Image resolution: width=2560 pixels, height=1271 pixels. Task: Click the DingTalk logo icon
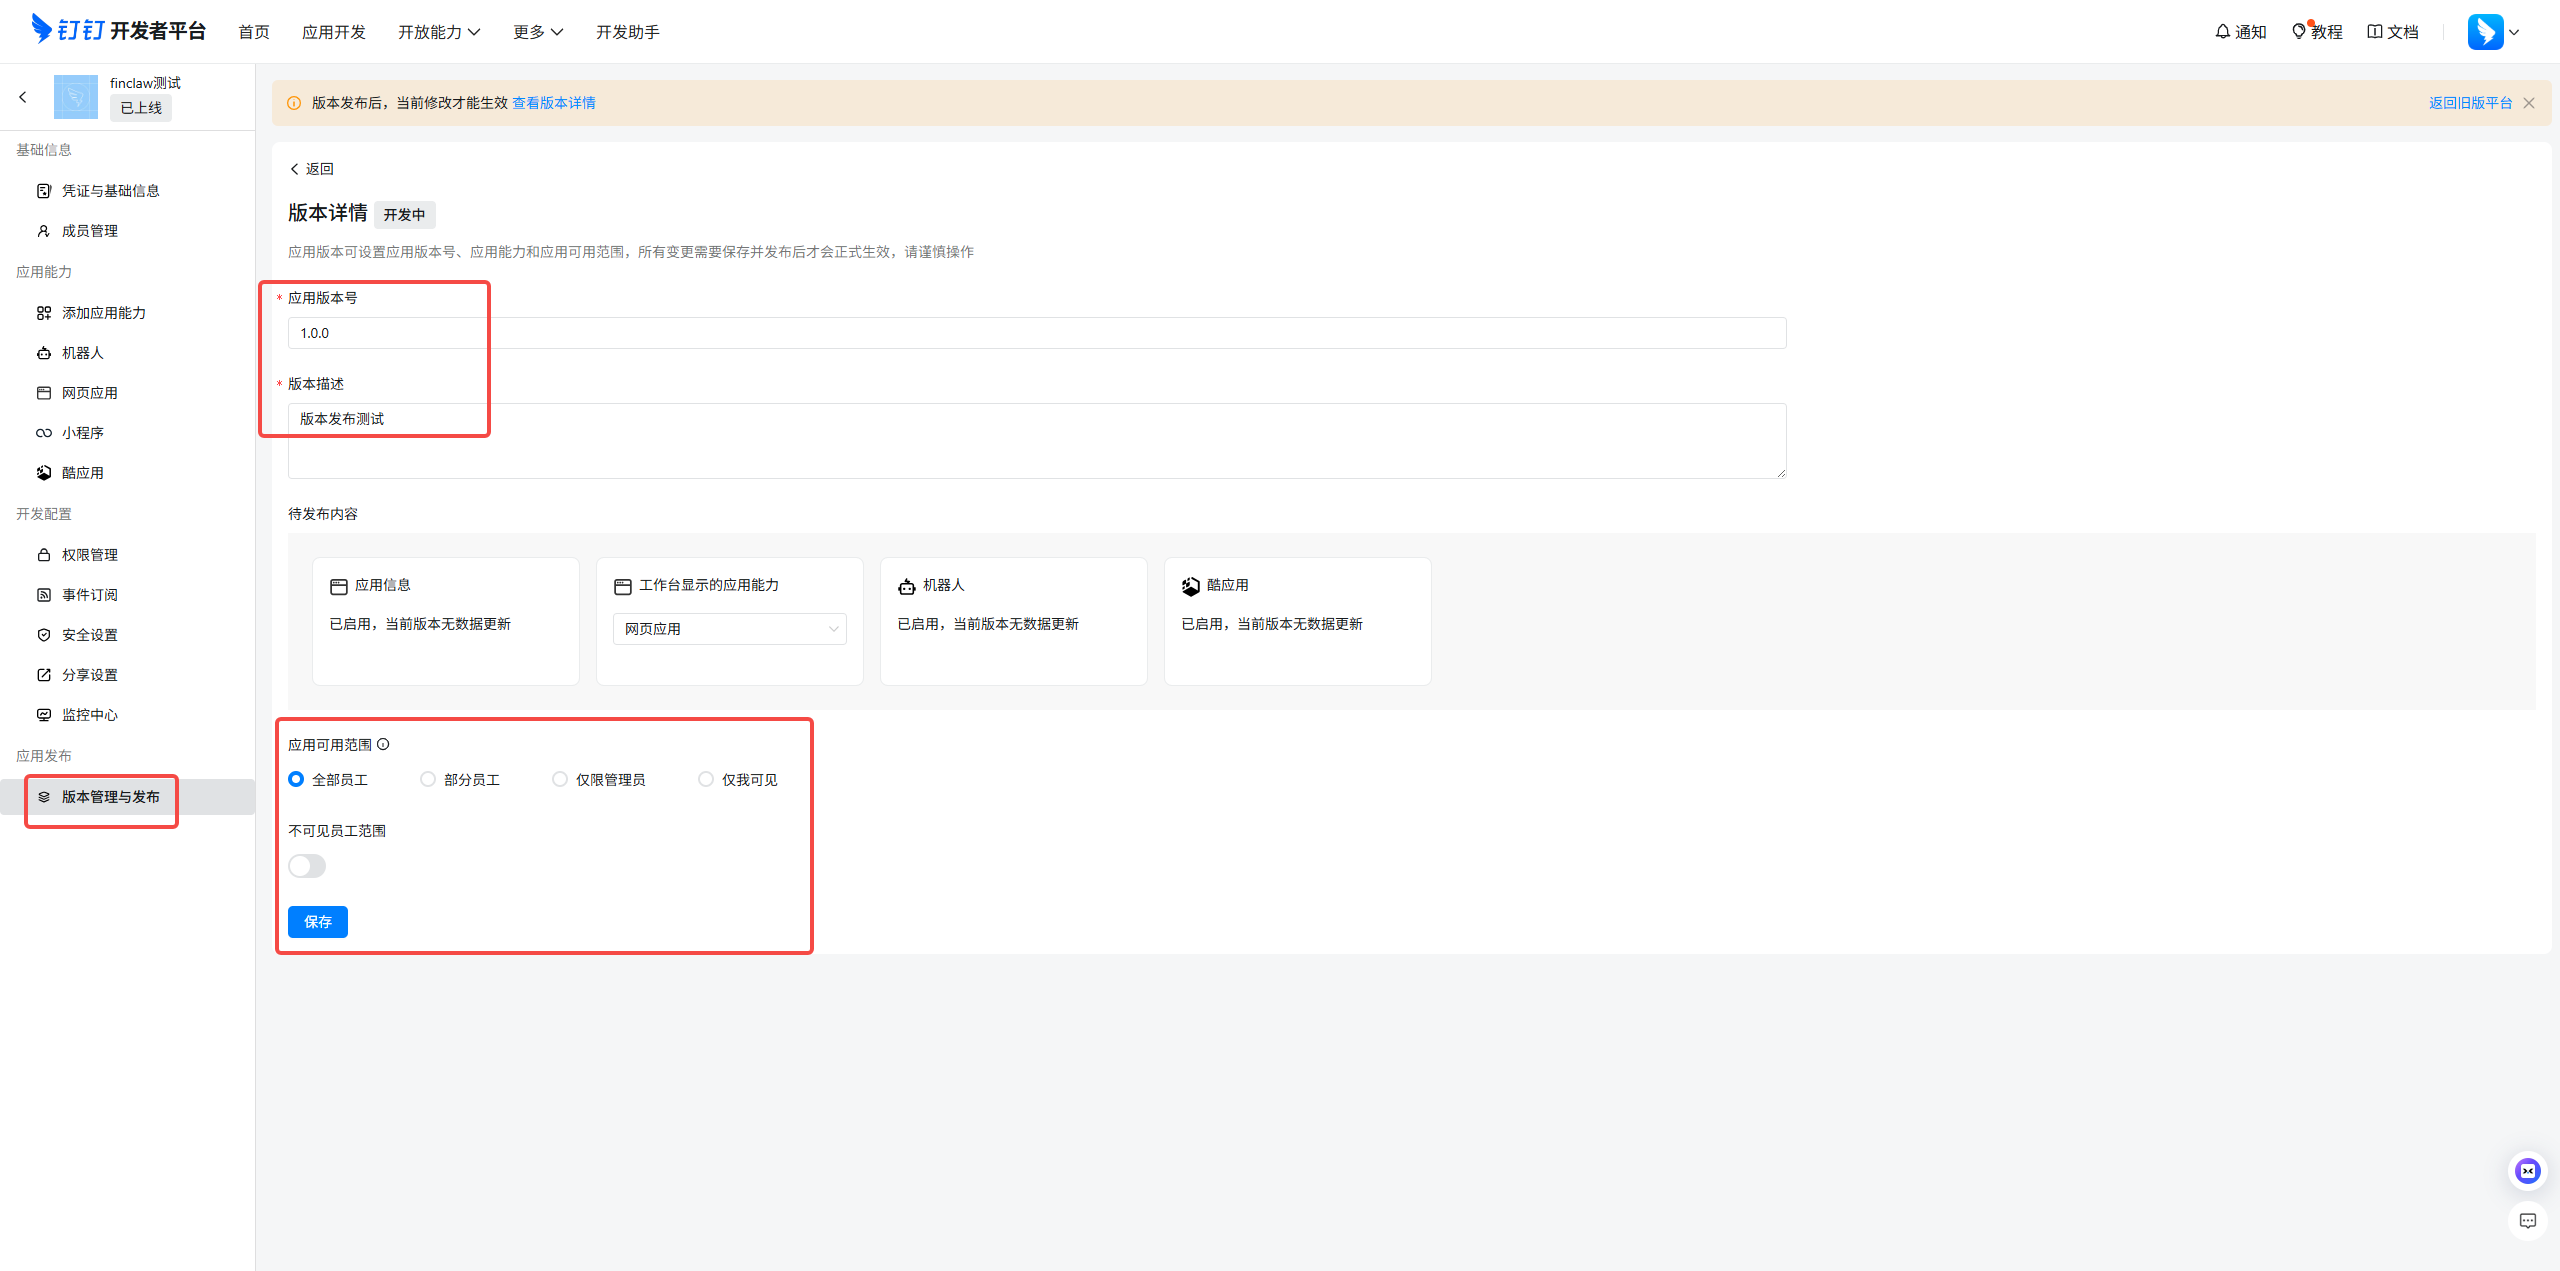(41, 29)
